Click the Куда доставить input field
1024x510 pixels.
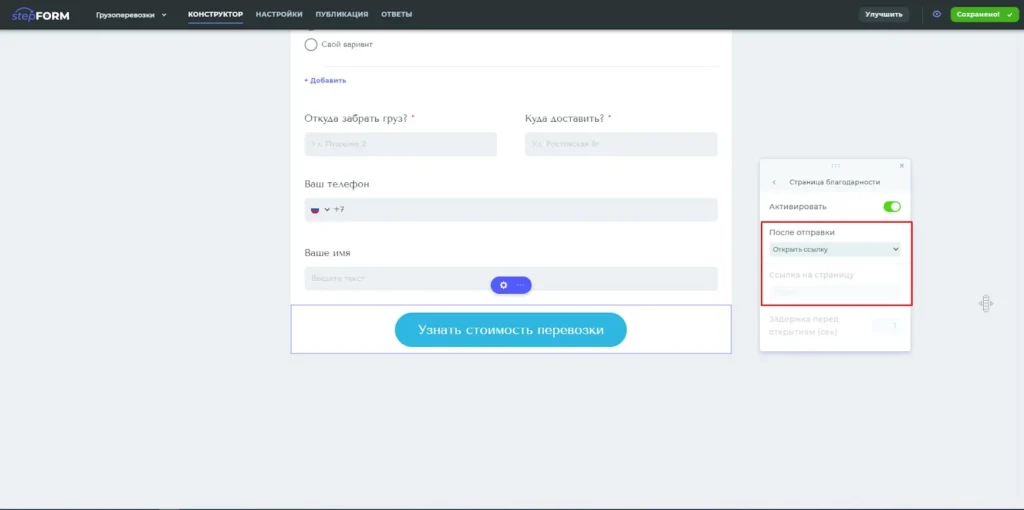tap(621, 144)
